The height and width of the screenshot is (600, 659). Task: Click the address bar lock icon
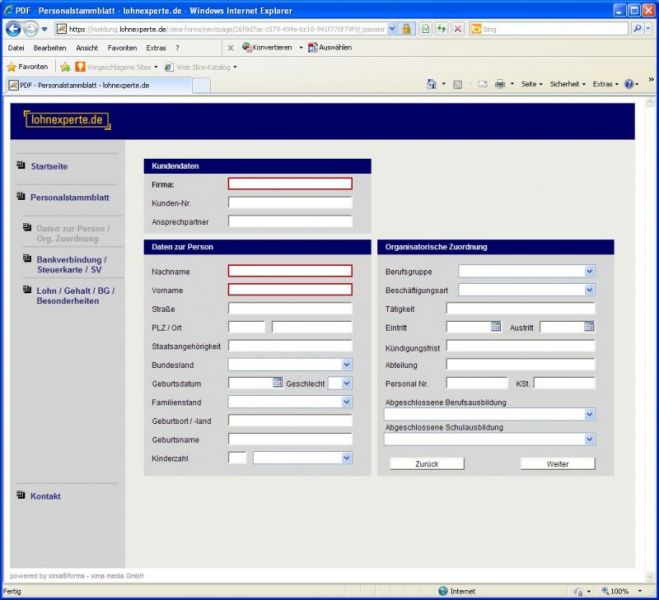tap(408, 29)
